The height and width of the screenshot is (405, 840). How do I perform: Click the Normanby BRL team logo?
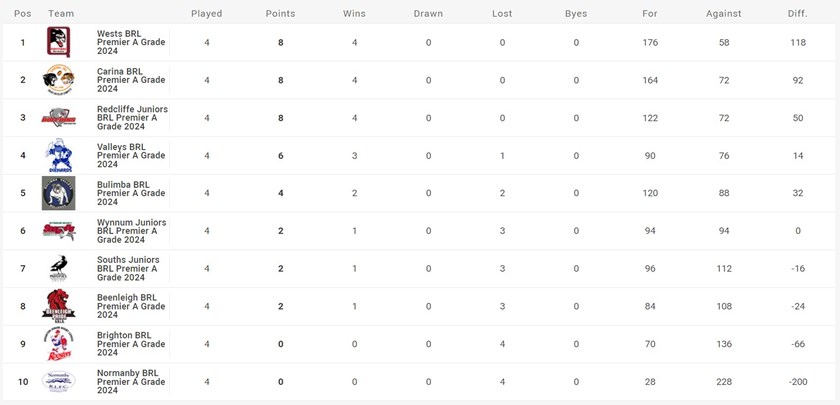tap(58, 381)
